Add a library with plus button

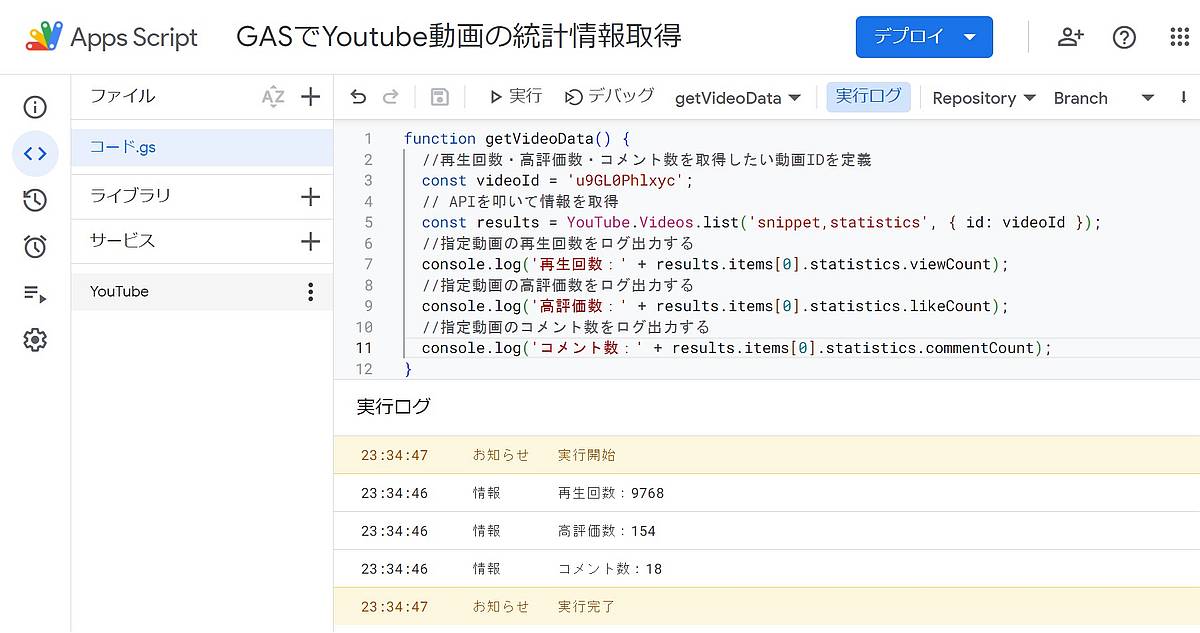click(310, 197)
